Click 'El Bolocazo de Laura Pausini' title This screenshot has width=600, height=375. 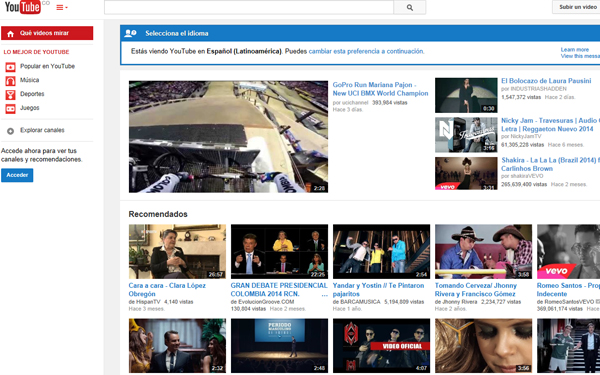tap(546, 81)
